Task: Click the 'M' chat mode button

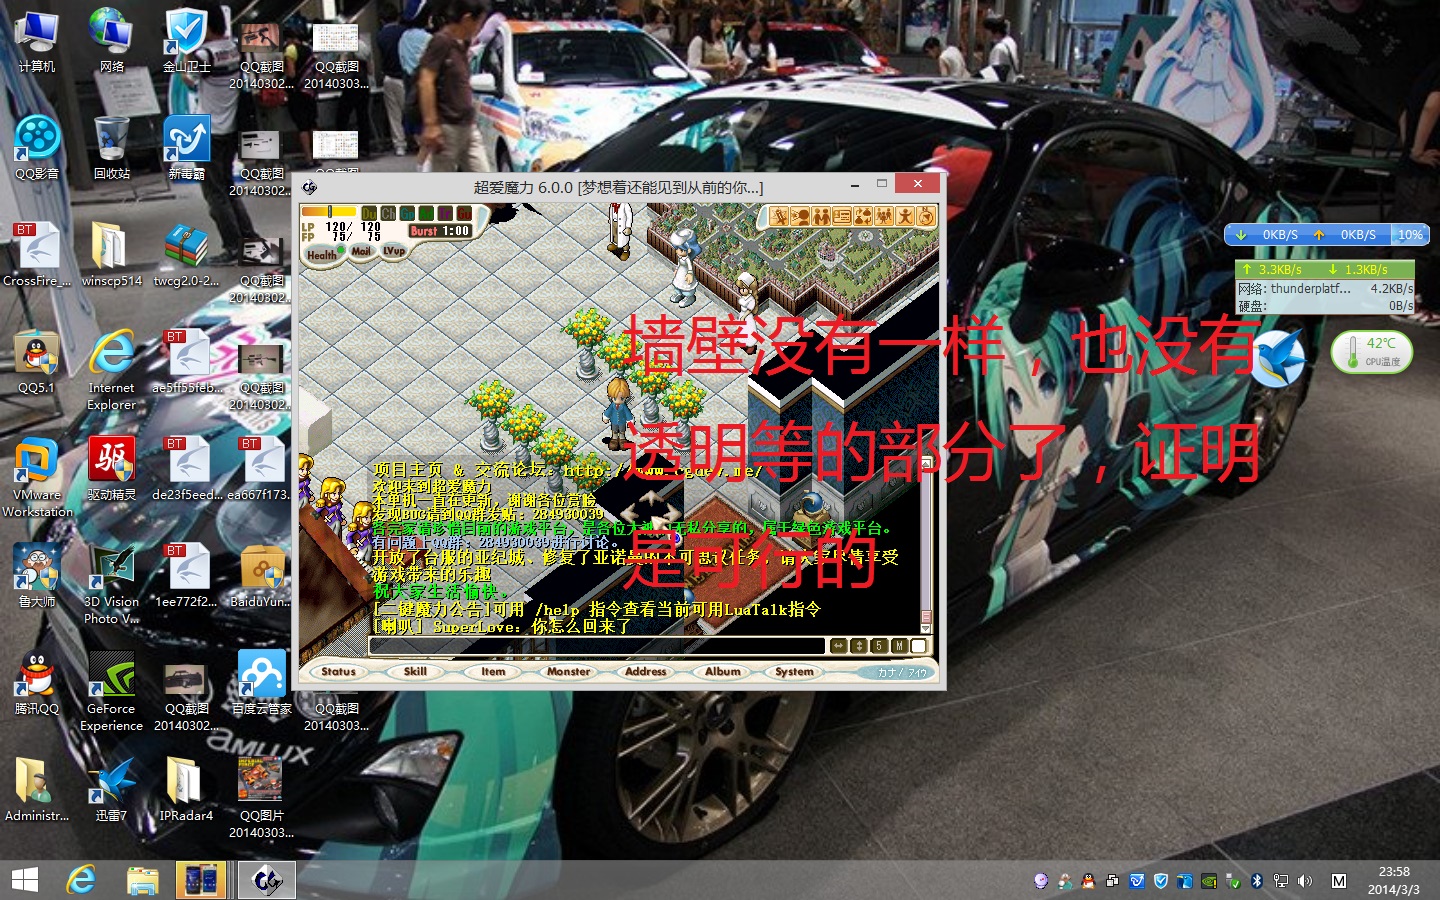Action: click(899, 646)
